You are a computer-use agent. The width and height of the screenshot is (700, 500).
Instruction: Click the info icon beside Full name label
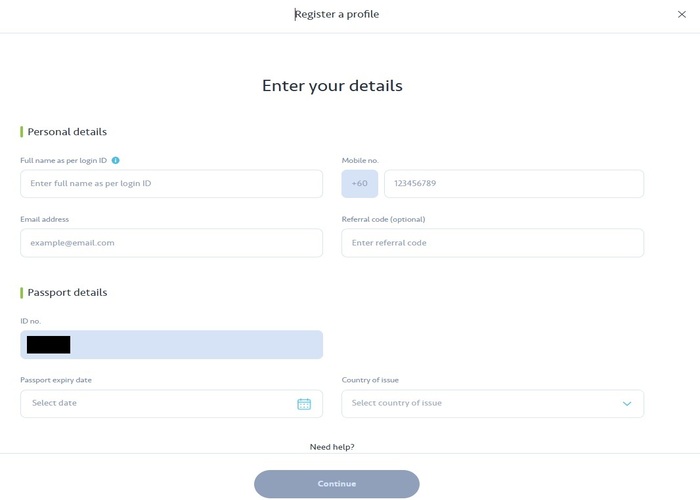(116, 160)
